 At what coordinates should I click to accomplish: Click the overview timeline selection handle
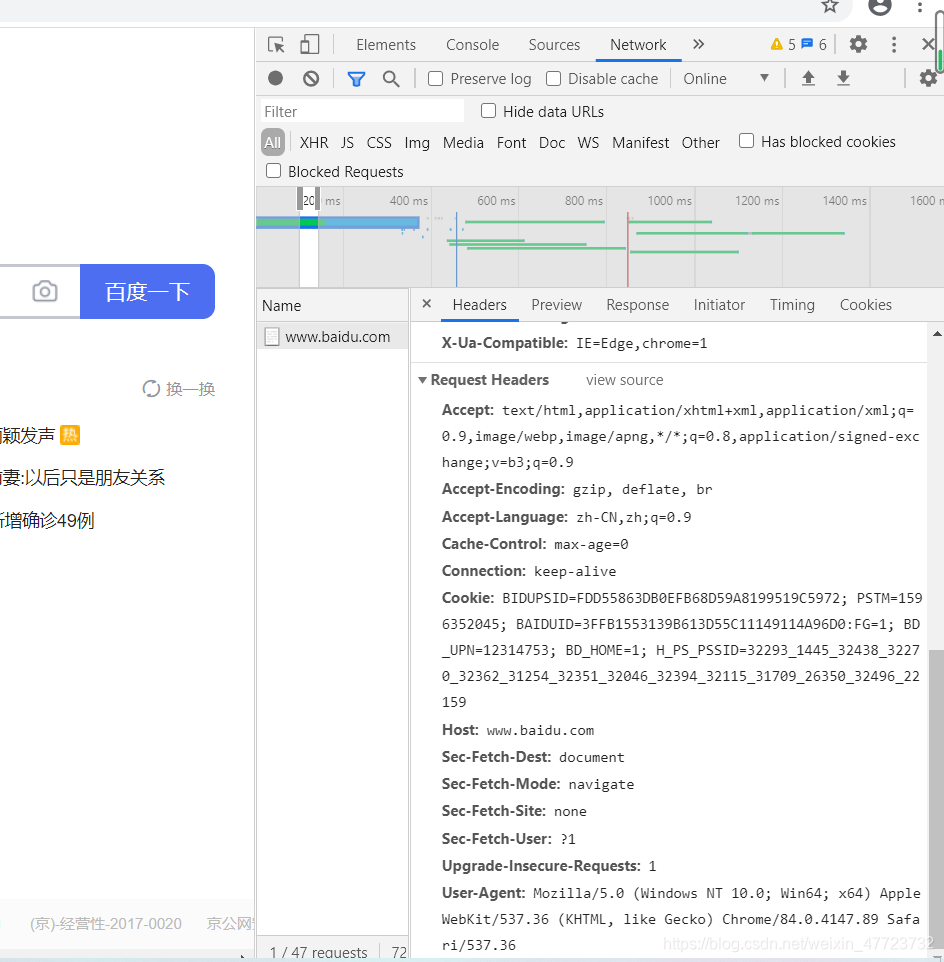click(300, 199)
